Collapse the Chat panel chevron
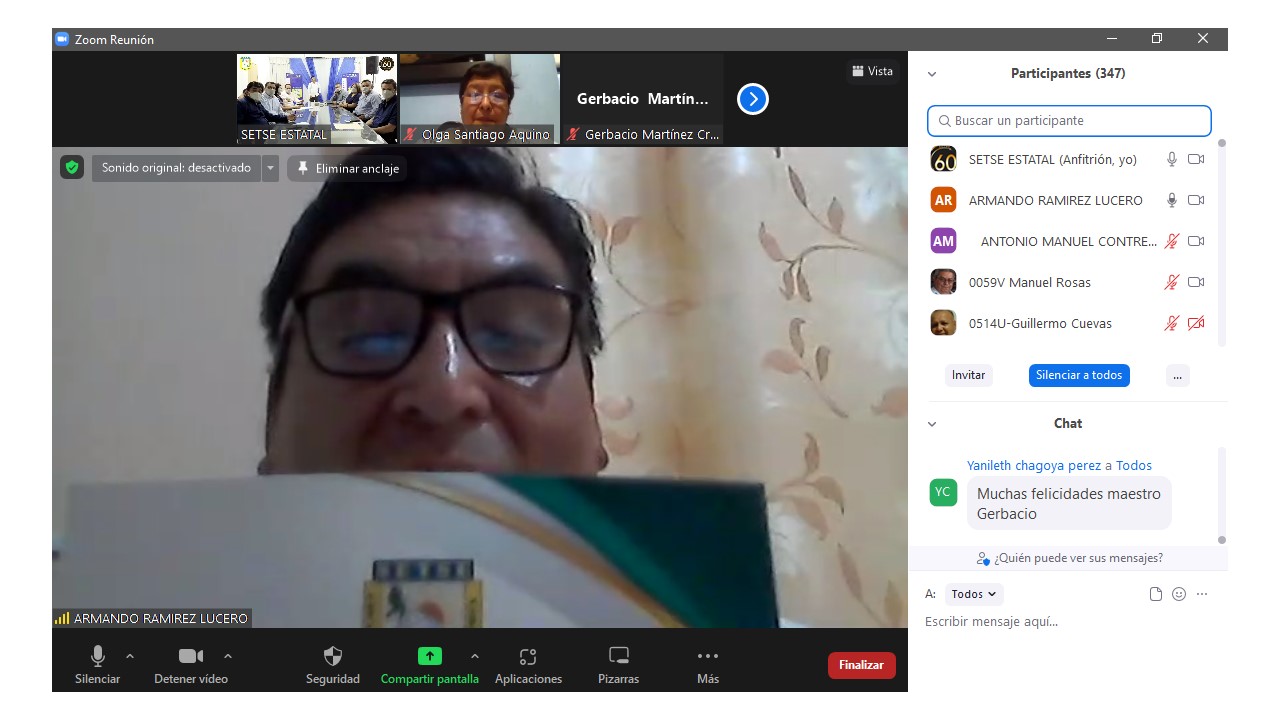Image resolution: width=1280 pixels, height=720 pixels. click(x=932, y=424)
